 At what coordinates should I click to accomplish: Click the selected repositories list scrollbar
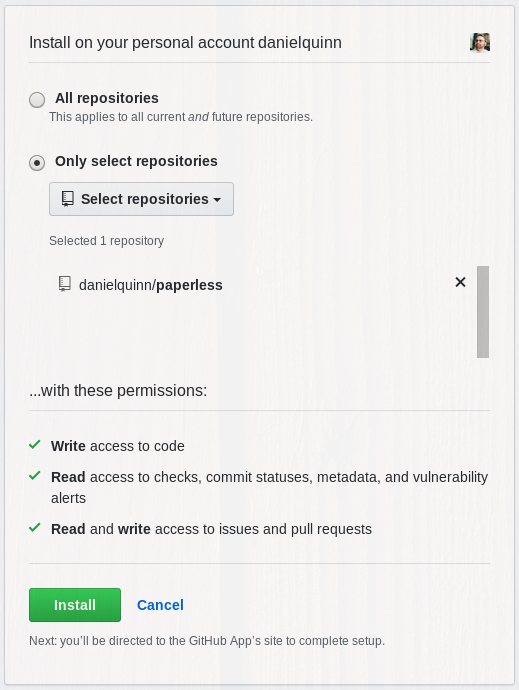click(x=483, y=312)
